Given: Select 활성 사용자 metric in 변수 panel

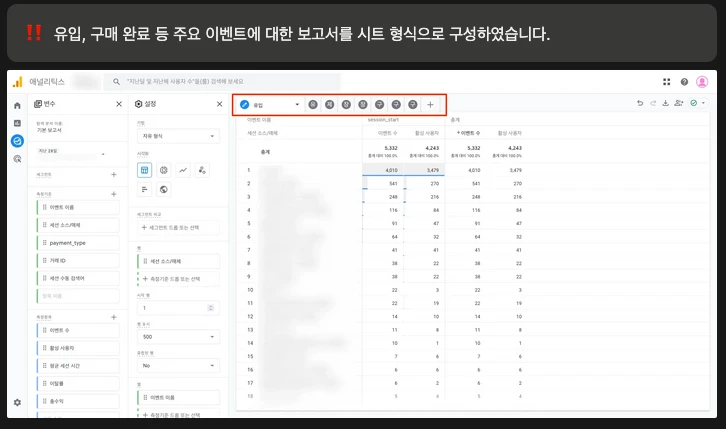Looking at the screenshot, I should point(78,348).
